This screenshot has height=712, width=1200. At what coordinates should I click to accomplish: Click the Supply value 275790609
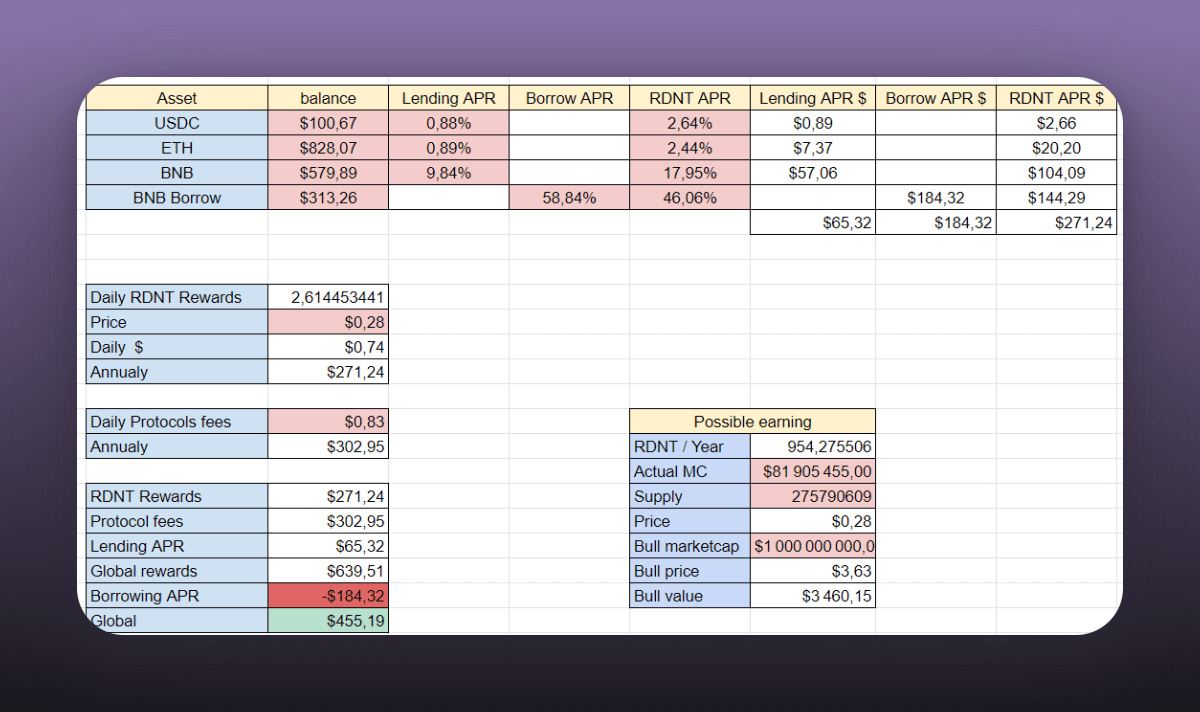click(x=812, y=496)
